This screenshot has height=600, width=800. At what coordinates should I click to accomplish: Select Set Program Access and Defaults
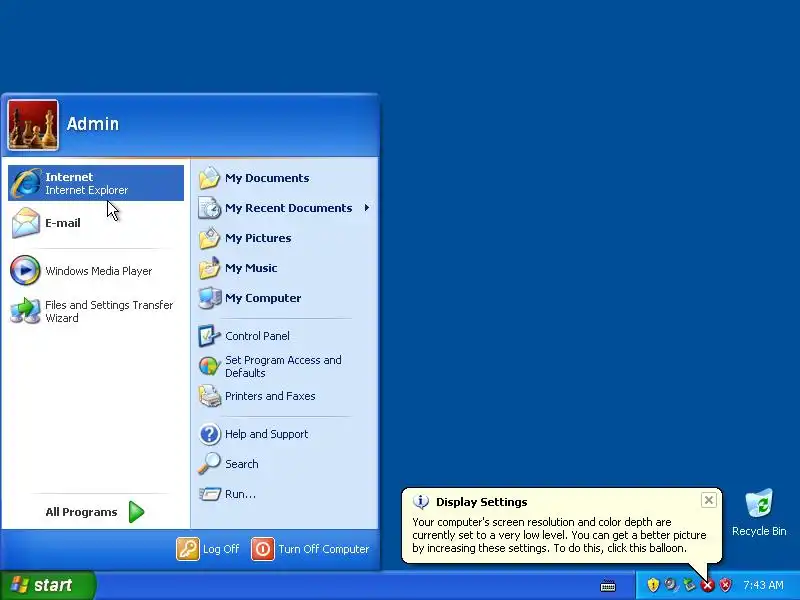tap(286, 366)
